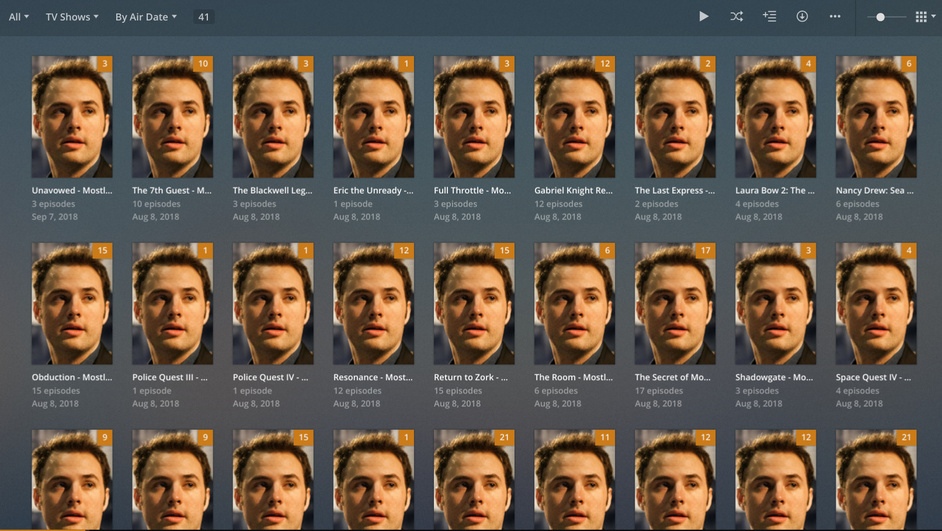
Task: Open The Blackwell Legacy title link
Action: pyautogui.click(x=273, y=190)
